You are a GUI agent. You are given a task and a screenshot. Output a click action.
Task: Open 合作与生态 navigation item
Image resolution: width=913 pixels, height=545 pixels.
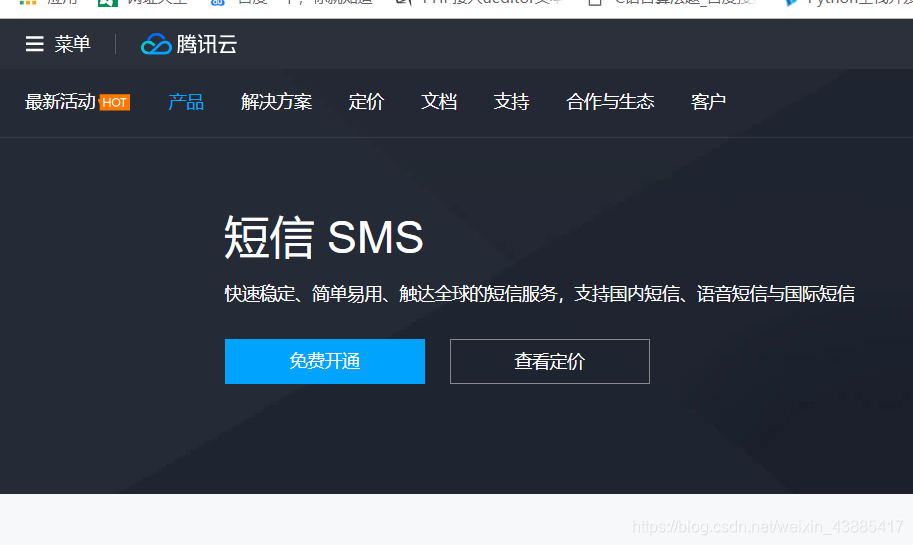coord(610,102)
